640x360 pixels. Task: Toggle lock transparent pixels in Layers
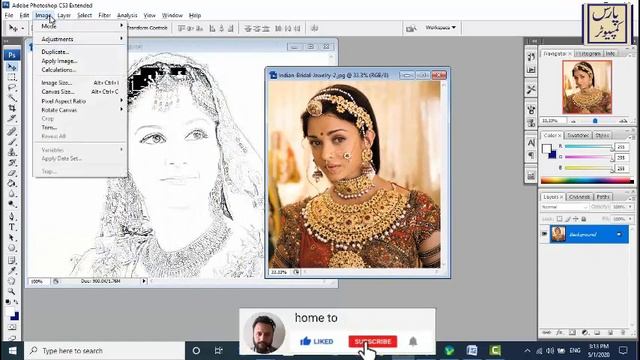(560, 219)
